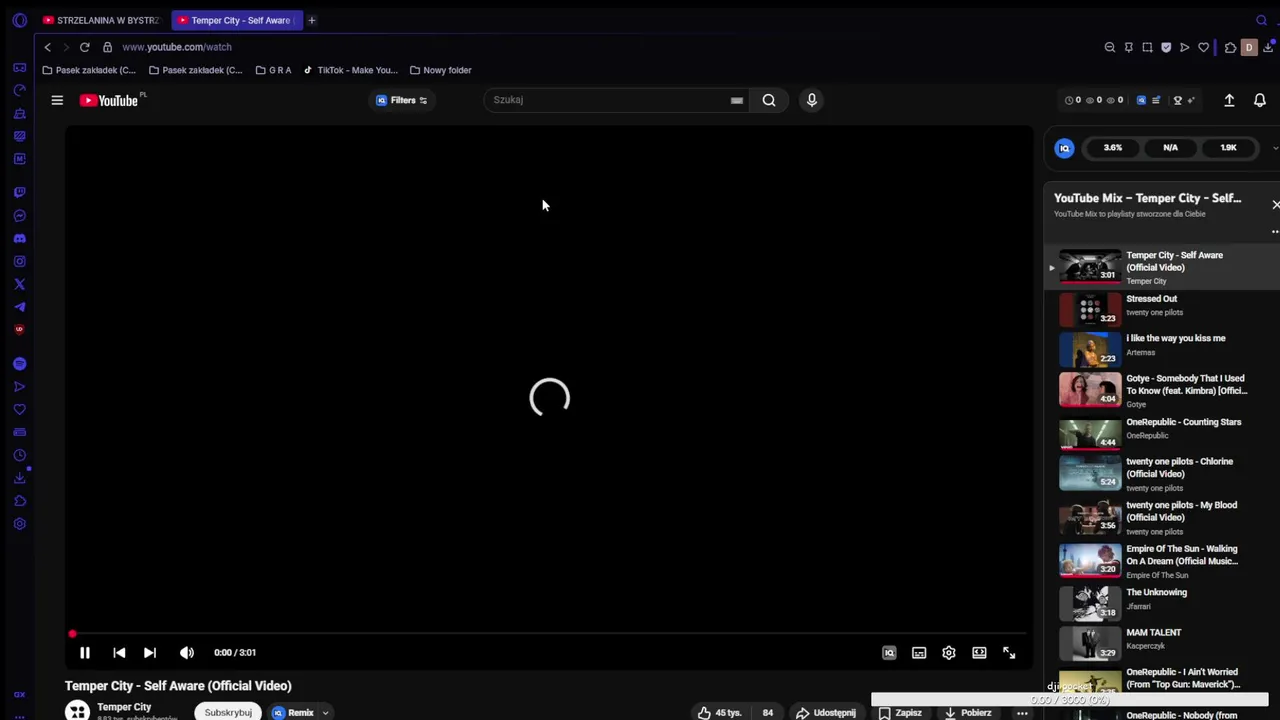Switch to STRZELANINA W BYSTRZ tab
This screenshot has width=1280, height=720.
coord(100,20)
